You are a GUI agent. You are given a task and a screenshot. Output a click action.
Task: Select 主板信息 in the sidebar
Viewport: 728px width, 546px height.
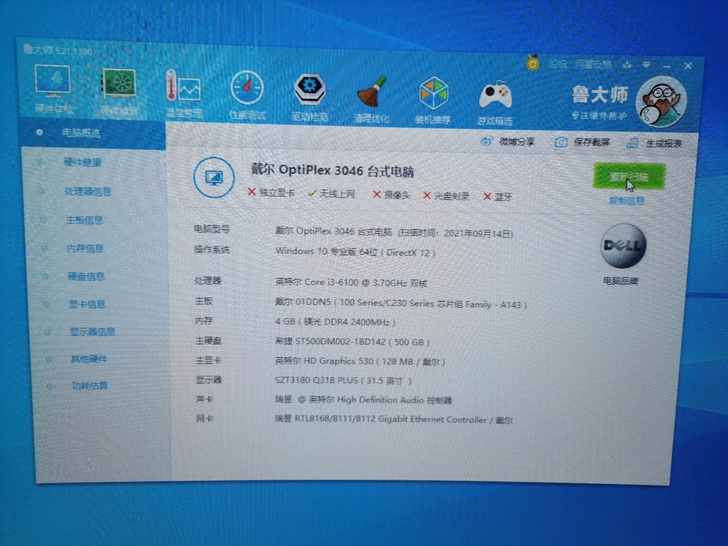click(x=84, y=220)
